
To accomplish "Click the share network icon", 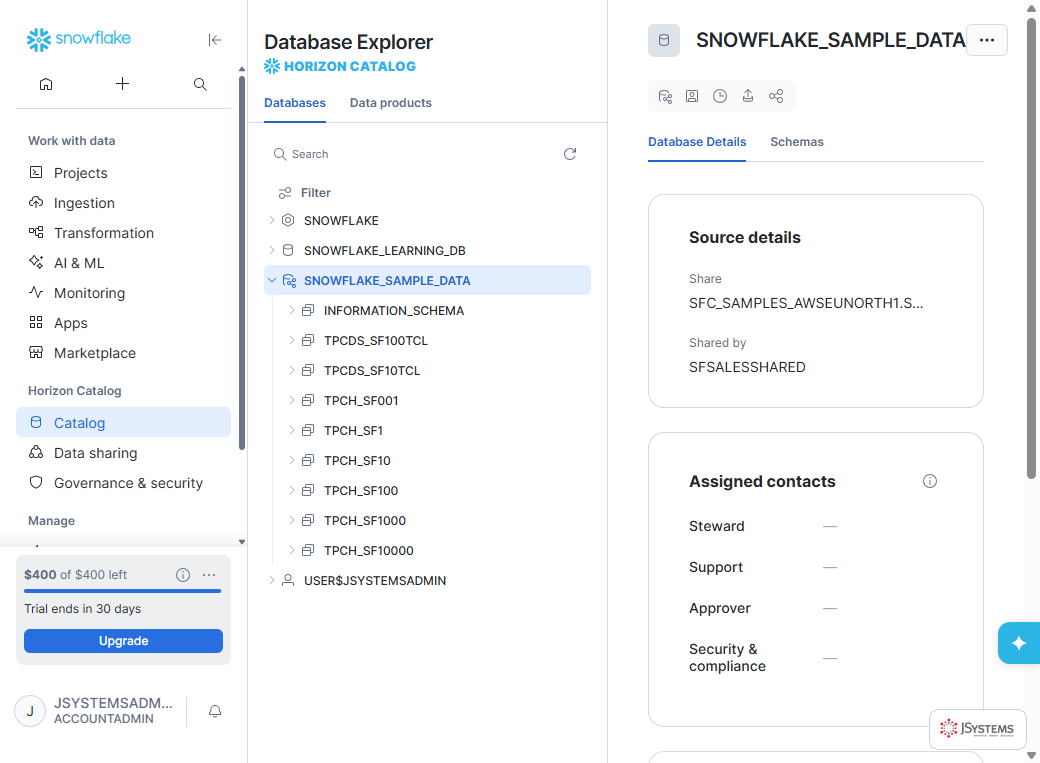I will click(x=776, y=96).
